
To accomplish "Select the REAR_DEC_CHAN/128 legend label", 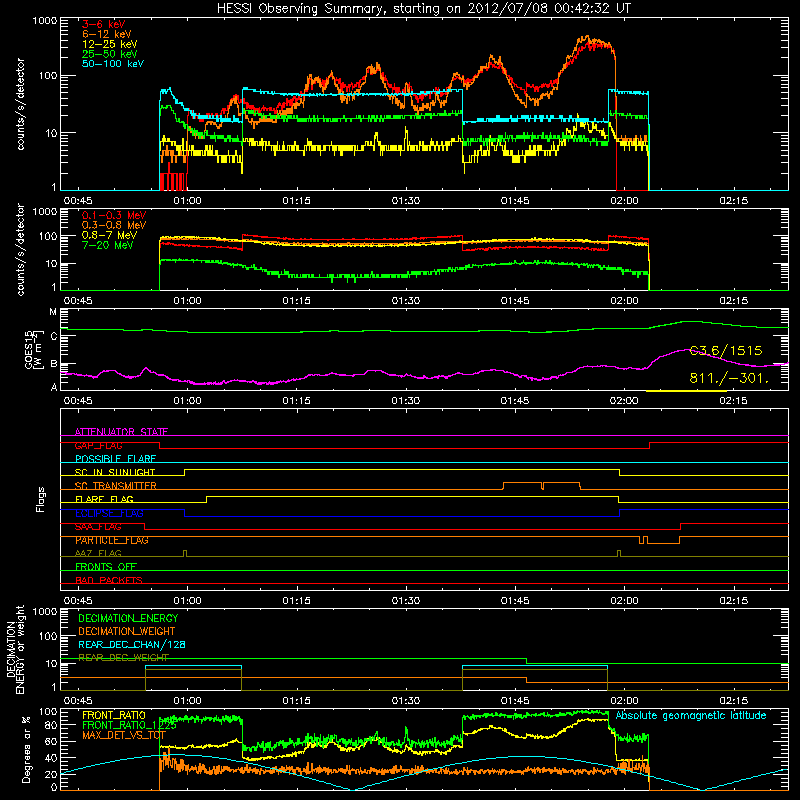I will click(x=132, y=644).
